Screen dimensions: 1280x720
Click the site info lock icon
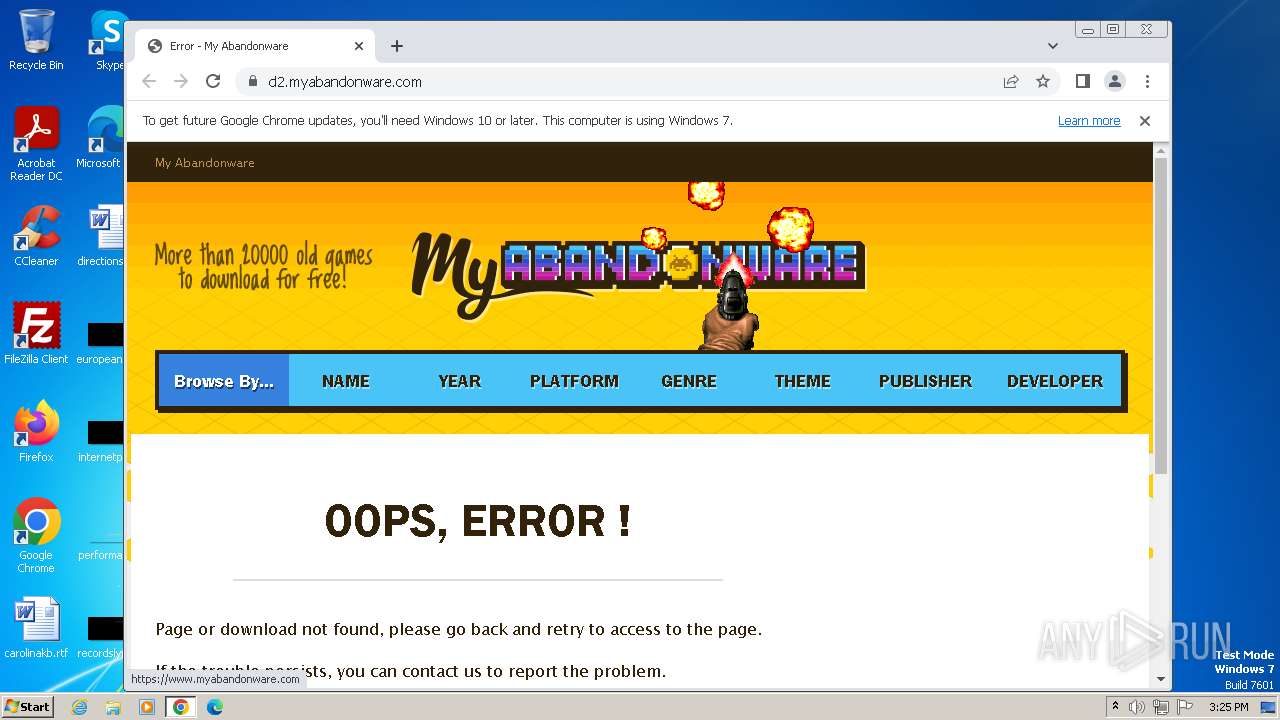click(252, 81)
